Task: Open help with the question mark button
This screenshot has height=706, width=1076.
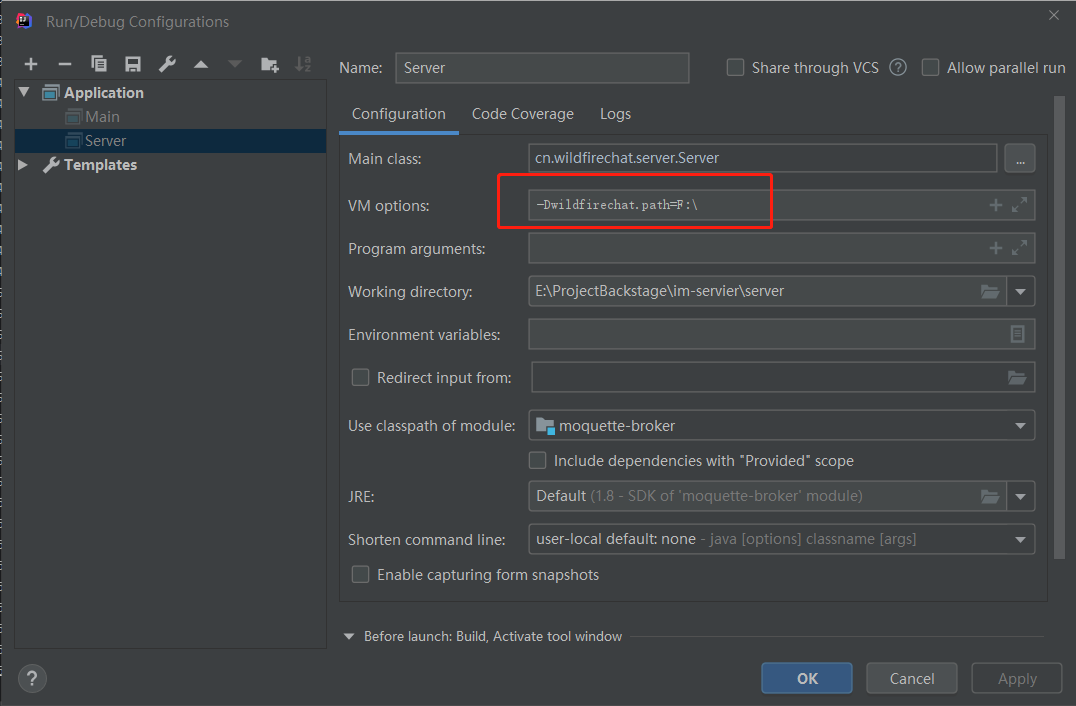Action: pyautogui.click(x=32, y=677)
